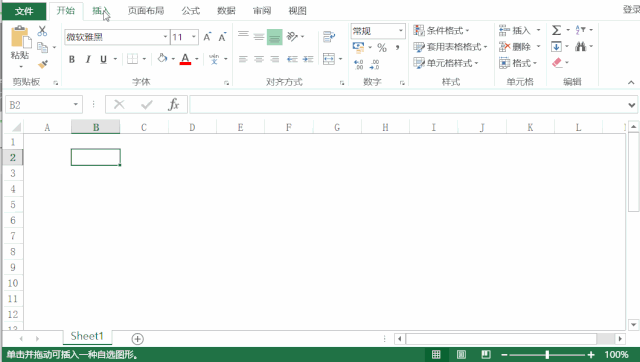Screen dimensions: 640x362
Task: Add a new sheet with plus button
Action: tap(138, 339)
